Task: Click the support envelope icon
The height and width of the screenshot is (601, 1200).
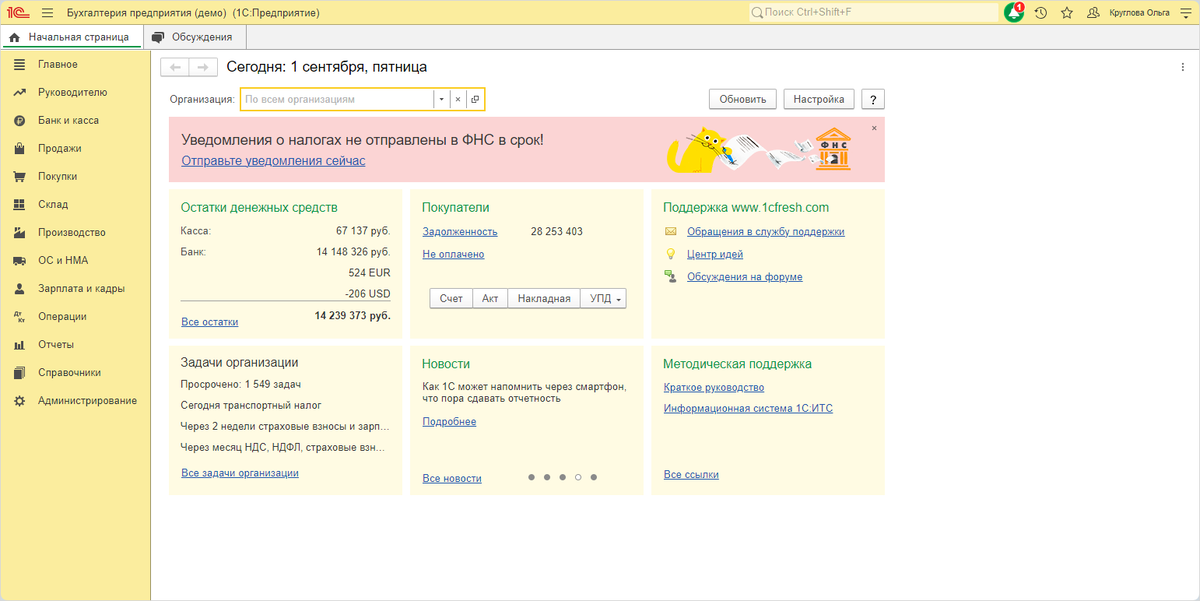Action: [670, 231]
